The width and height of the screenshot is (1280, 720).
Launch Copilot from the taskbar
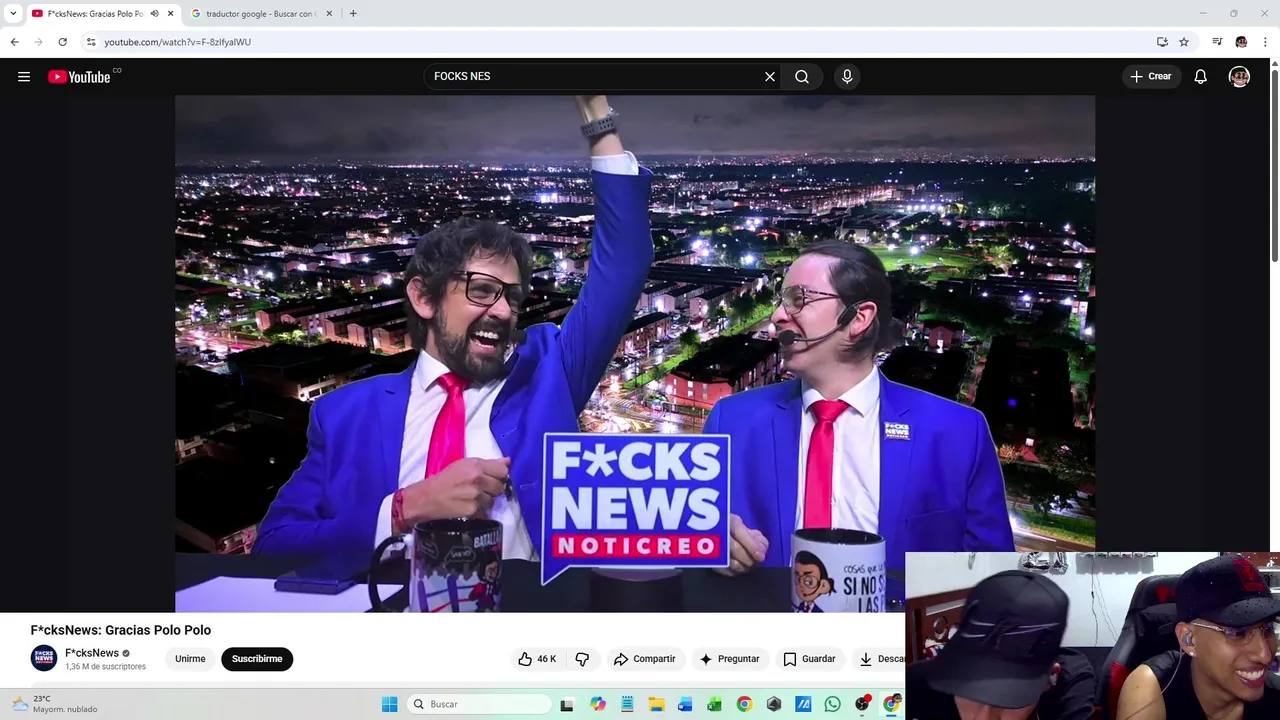597,704
